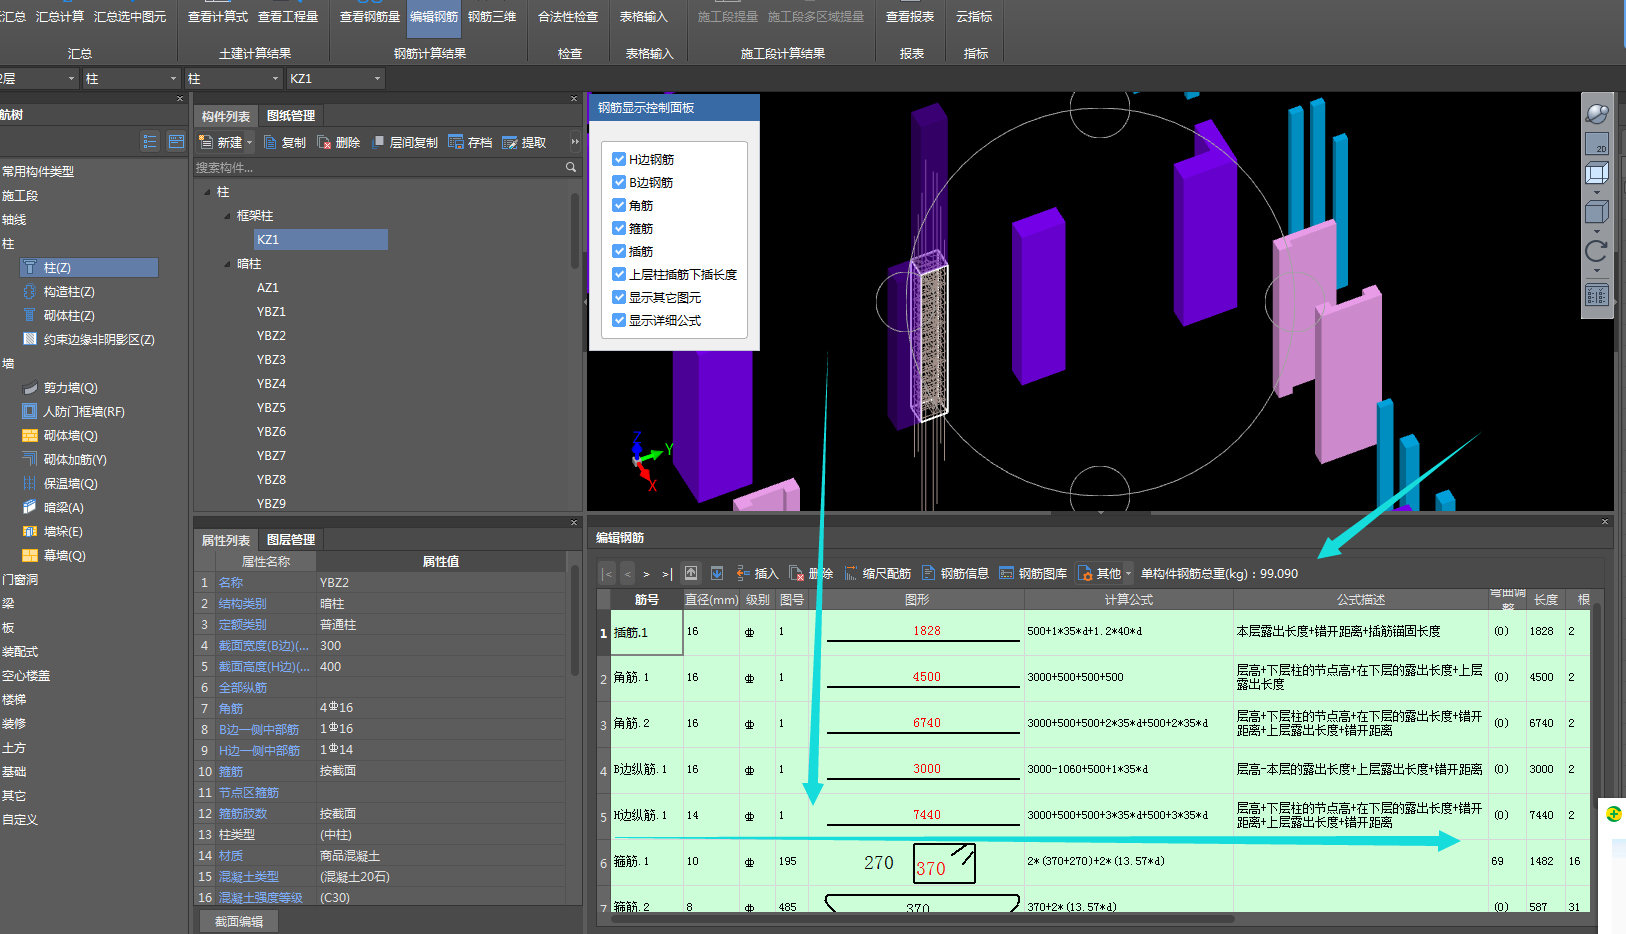Switch to 图层管理 tab

click(291, 540)
